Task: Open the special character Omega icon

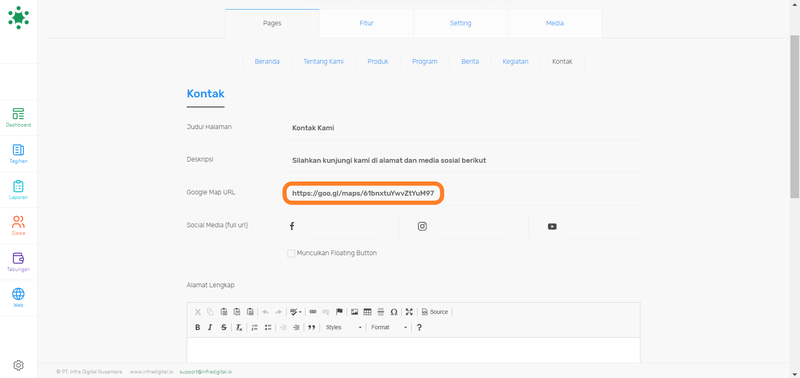Action: click(x=394, y=312)
